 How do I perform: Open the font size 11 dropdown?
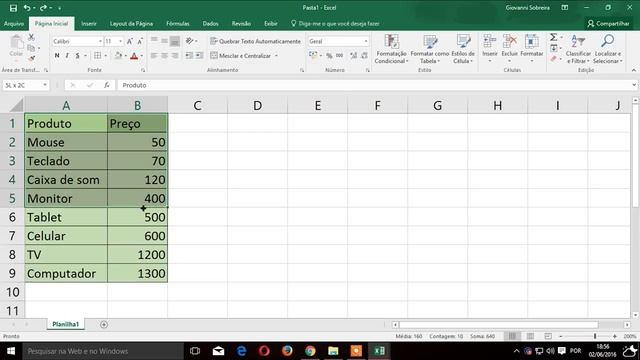click(x=120, y=41)
